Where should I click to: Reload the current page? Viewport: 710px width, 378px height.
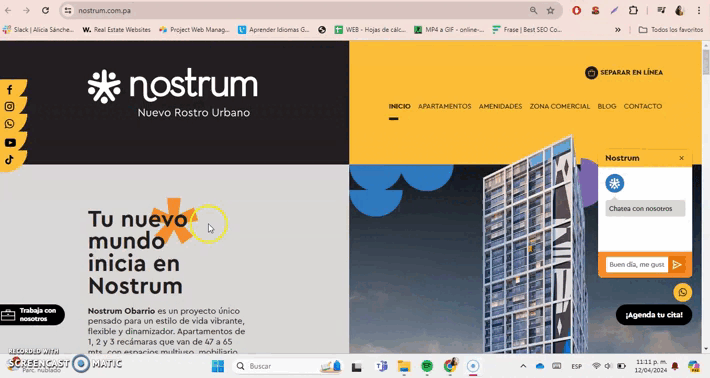(45, 10)
